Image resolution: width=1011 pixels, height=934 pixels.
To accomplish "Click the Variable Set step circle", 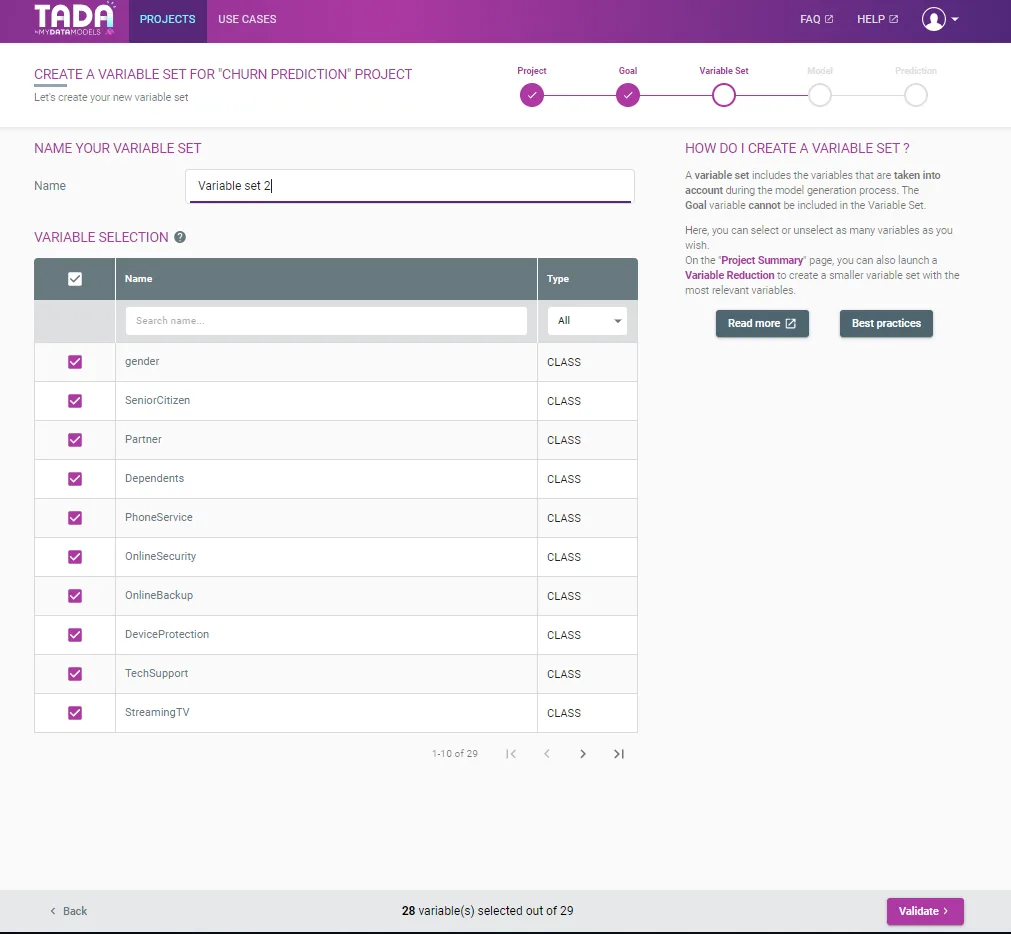I will click(x=724, y=95).
